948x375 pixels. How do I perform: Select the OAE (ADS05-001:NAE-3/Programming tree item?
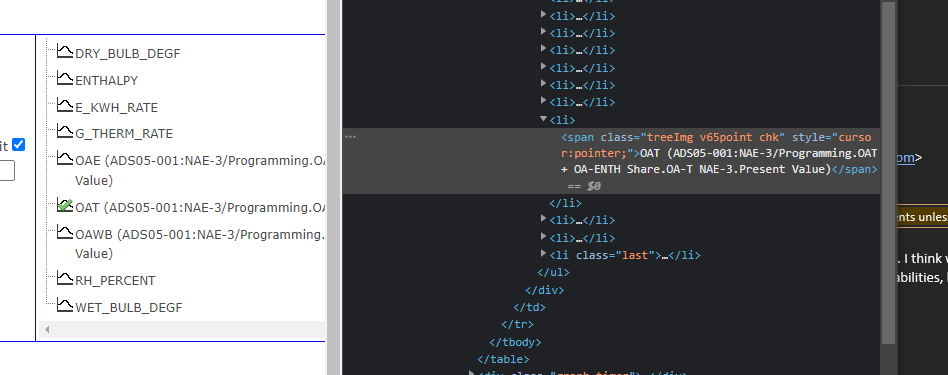point(200,171)
